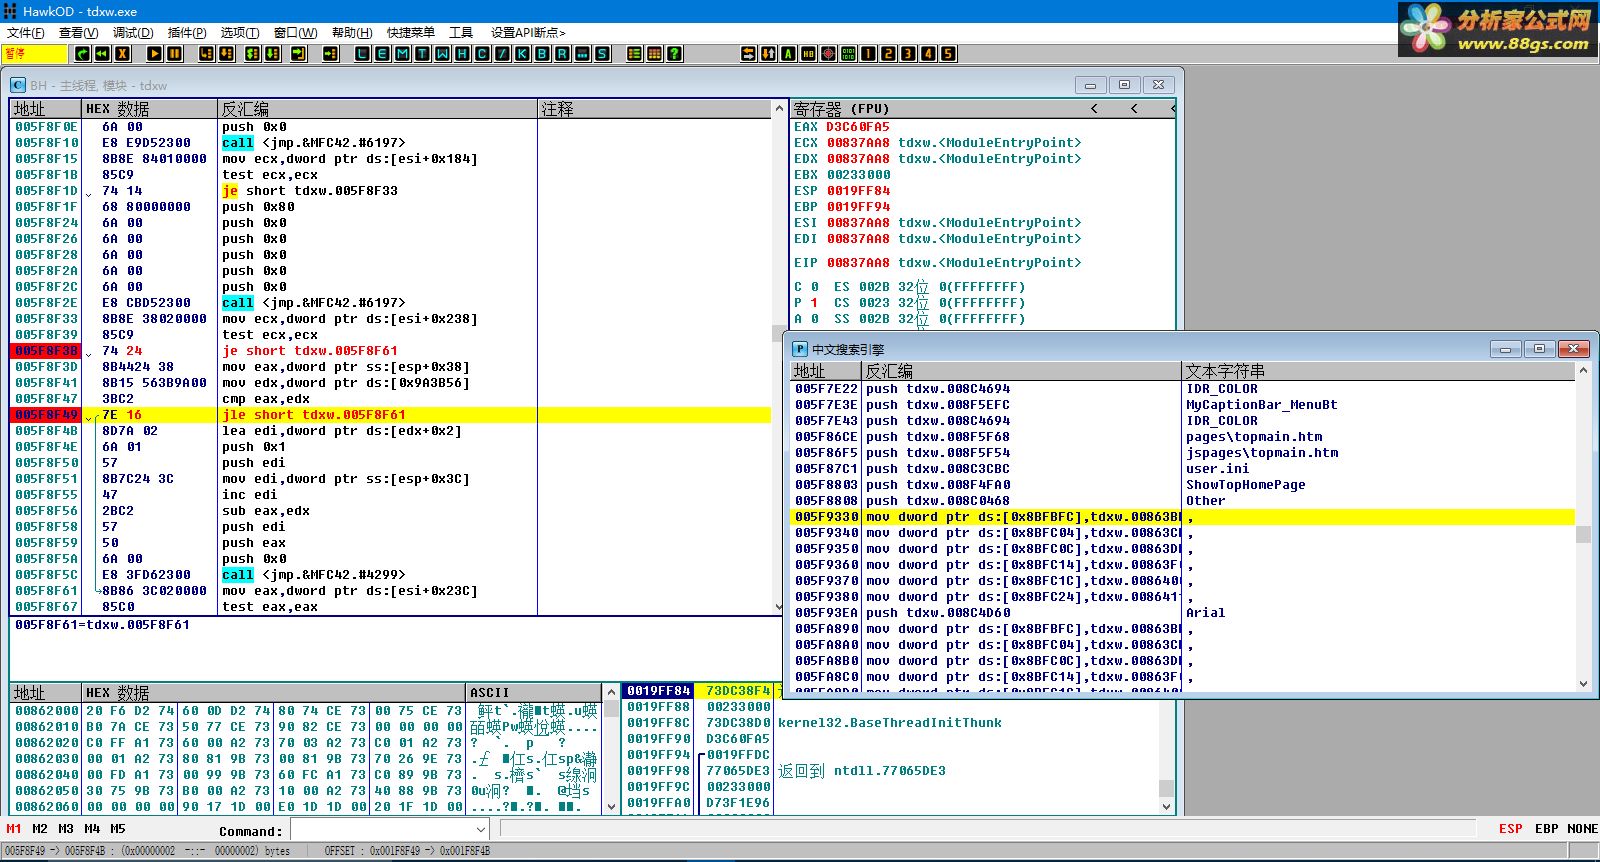Select EAX register value D3C60FA5
Screen dimensions: 1600x862
point(857,127)
